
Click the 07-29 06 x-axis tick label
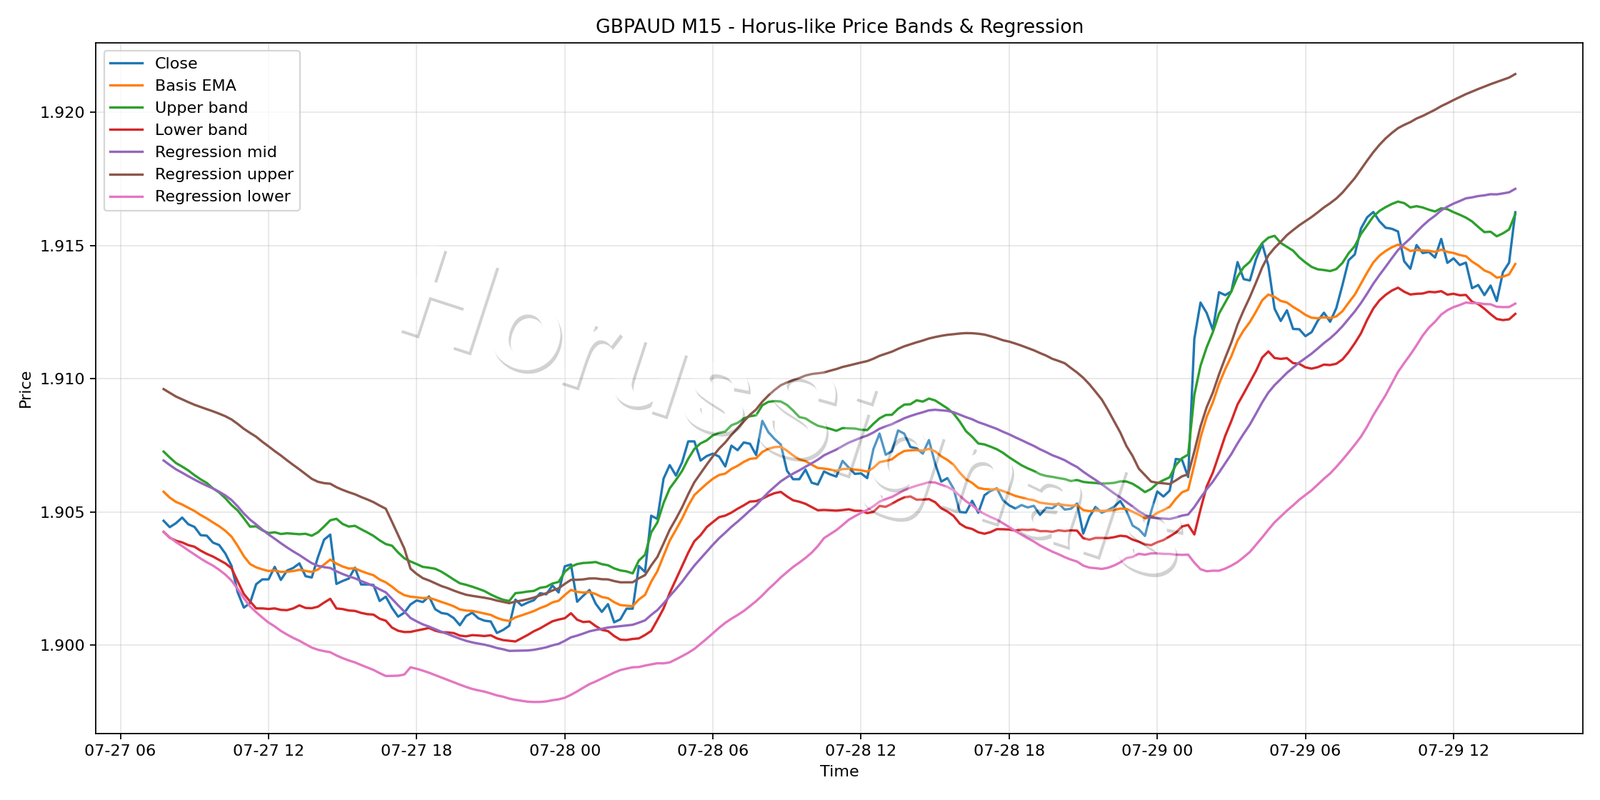click(1304, 750)
